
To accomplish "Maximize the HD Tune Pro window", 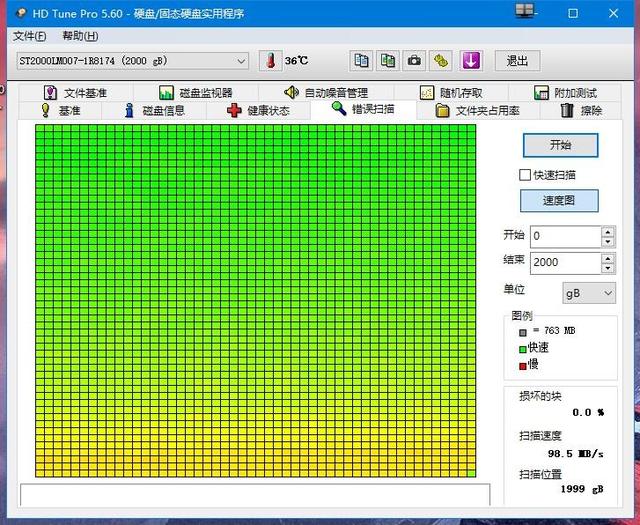I will click(573, 13).
